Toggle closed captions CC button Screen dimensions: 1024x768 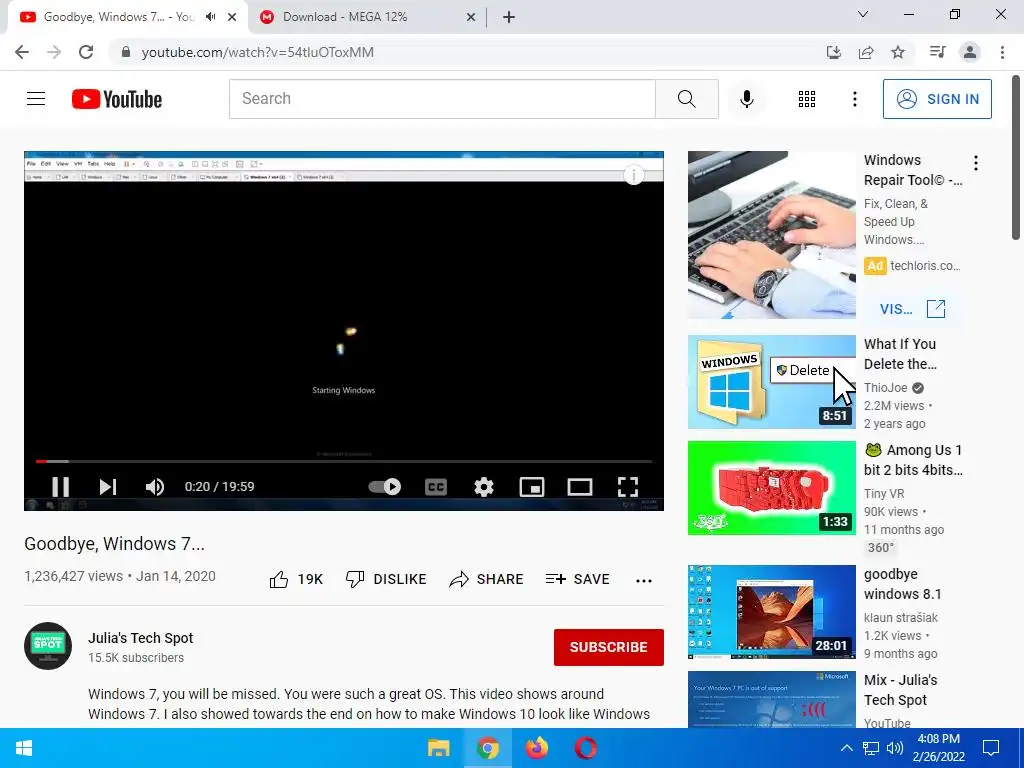point(436,487)
